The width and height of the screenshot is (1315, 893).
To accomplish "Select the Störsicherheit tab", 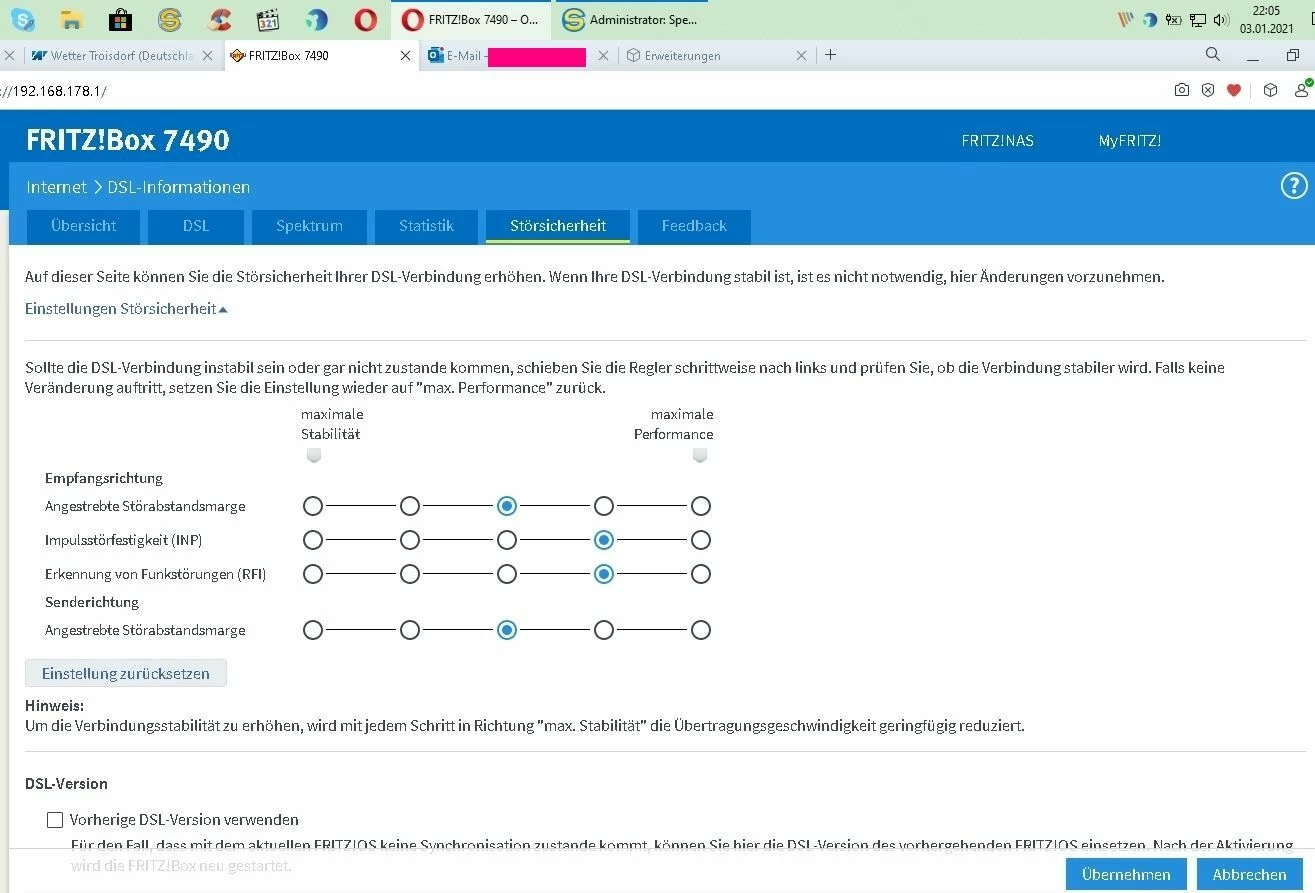I will point(558,226).
